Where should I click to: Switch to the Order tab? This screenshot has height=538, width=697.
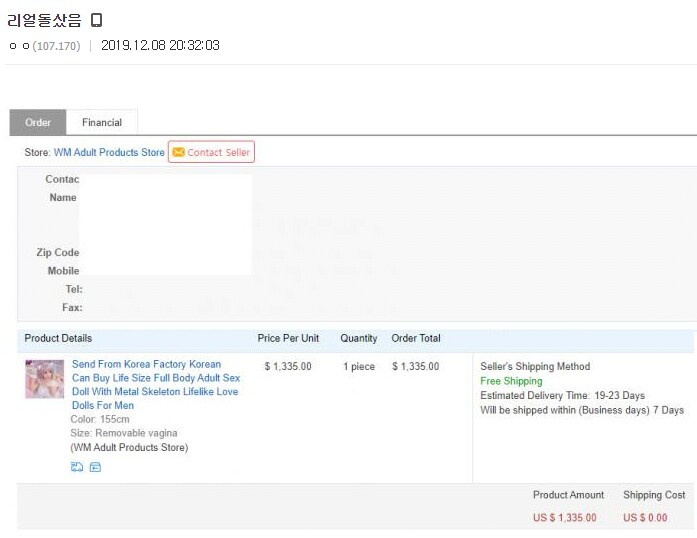tap(38, 122)
